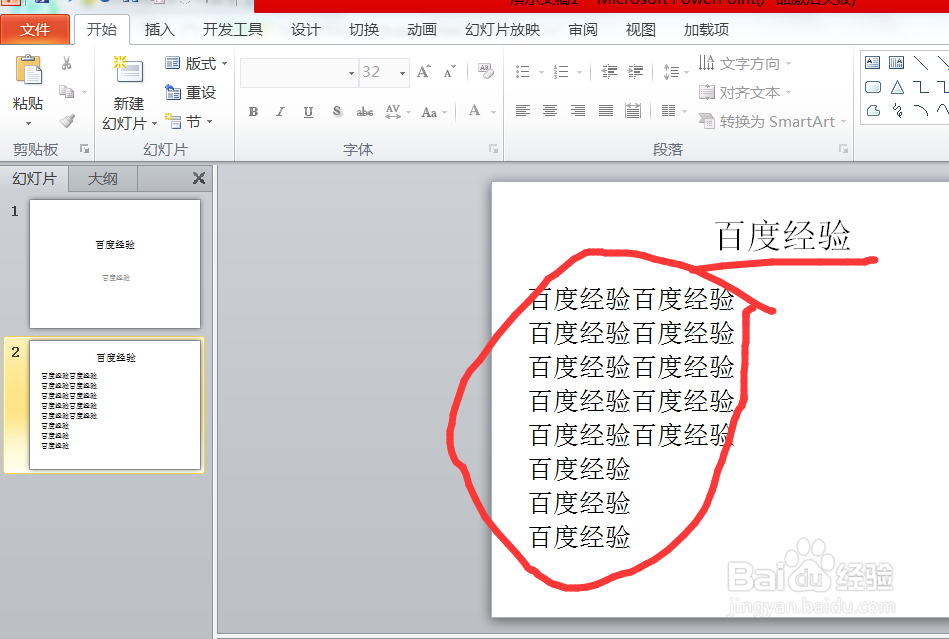Open Review (审阅) tab
This screenshot has height=639, width=949.
tap(583, 30)
